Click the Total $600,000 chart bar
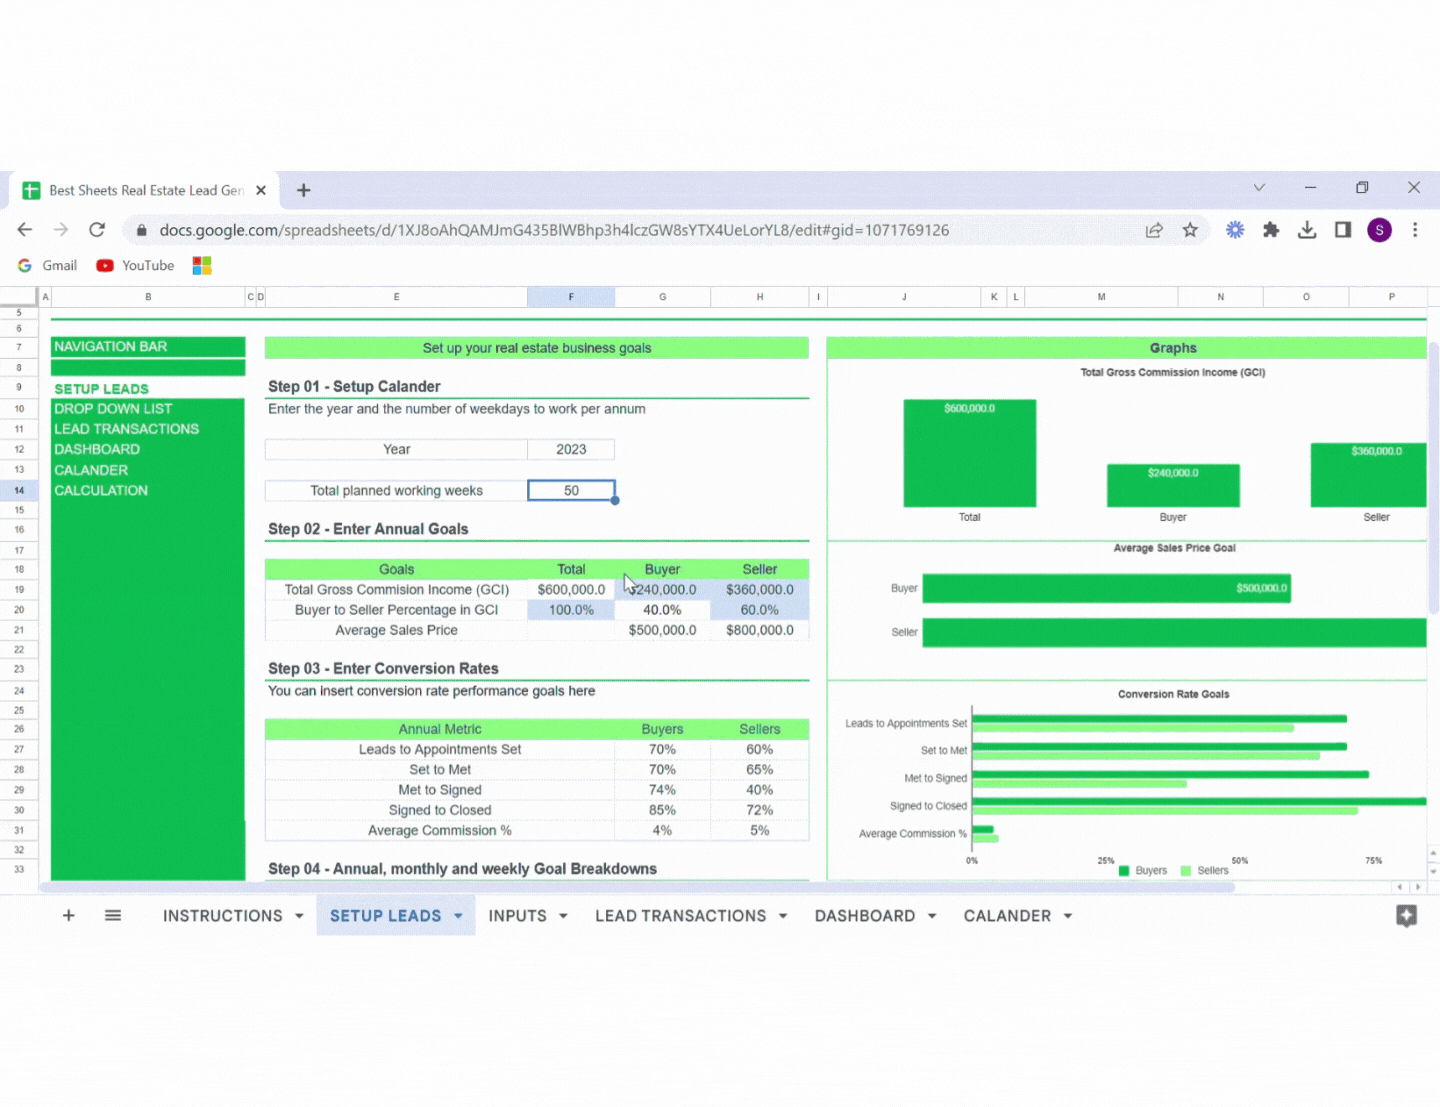The width and height of the screenshot is (1440, 1107). [969, 453]
